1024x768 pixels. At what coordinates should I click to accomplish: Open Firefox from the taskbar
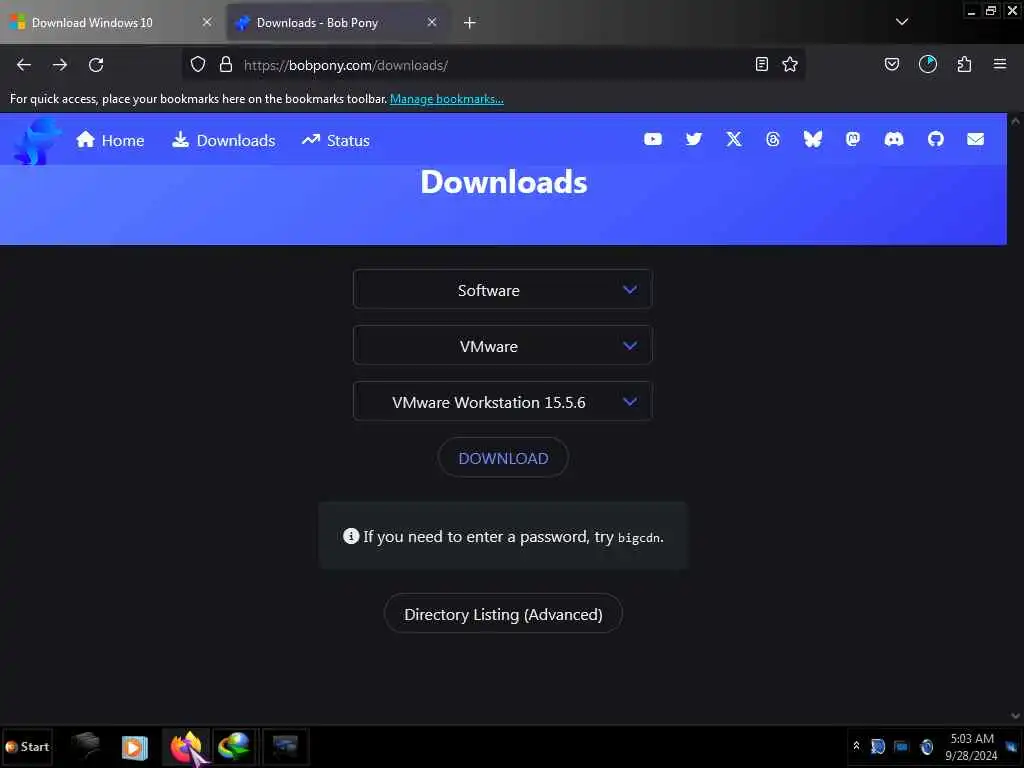tap(186, 746)
